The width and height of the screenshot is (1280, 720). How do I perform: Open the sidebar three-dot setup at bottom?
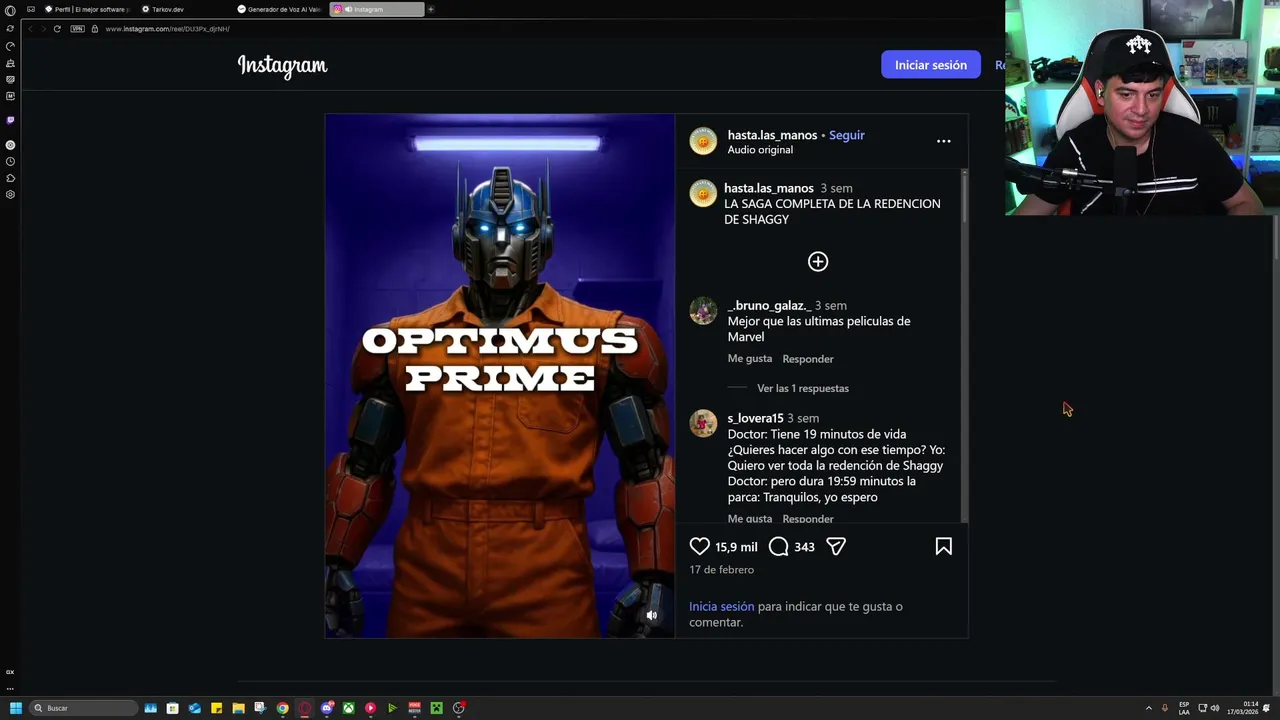click(x=10, y=688)
